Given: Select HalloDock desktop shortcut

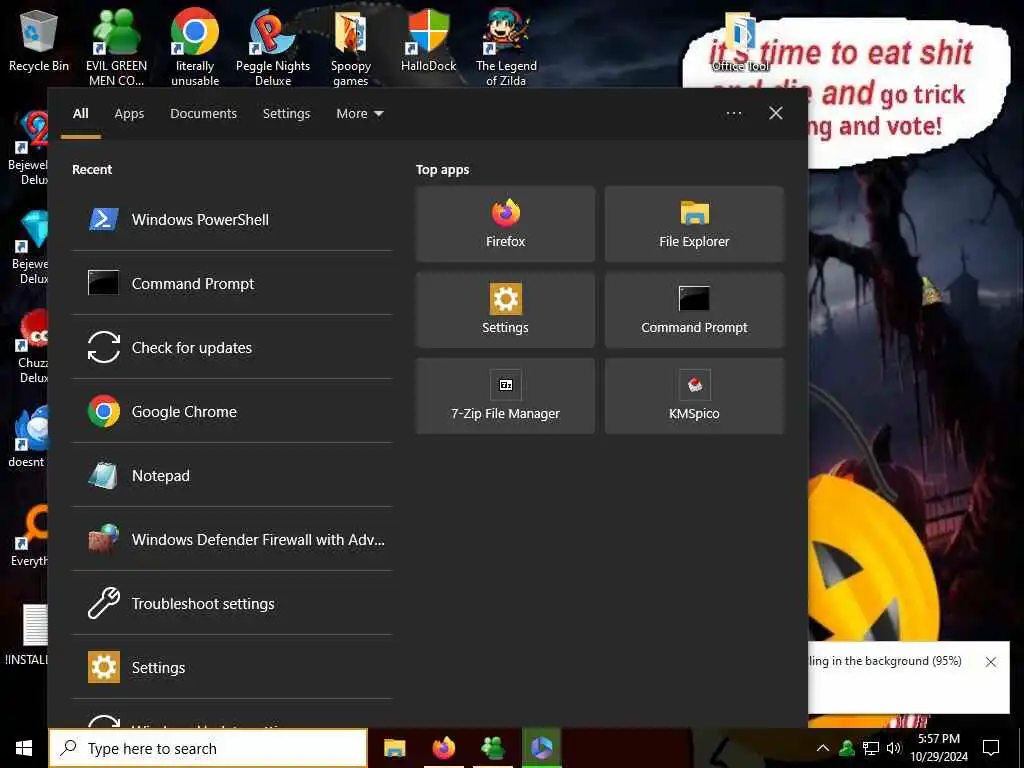Looking at the screenshot, I should click(428, 41).
